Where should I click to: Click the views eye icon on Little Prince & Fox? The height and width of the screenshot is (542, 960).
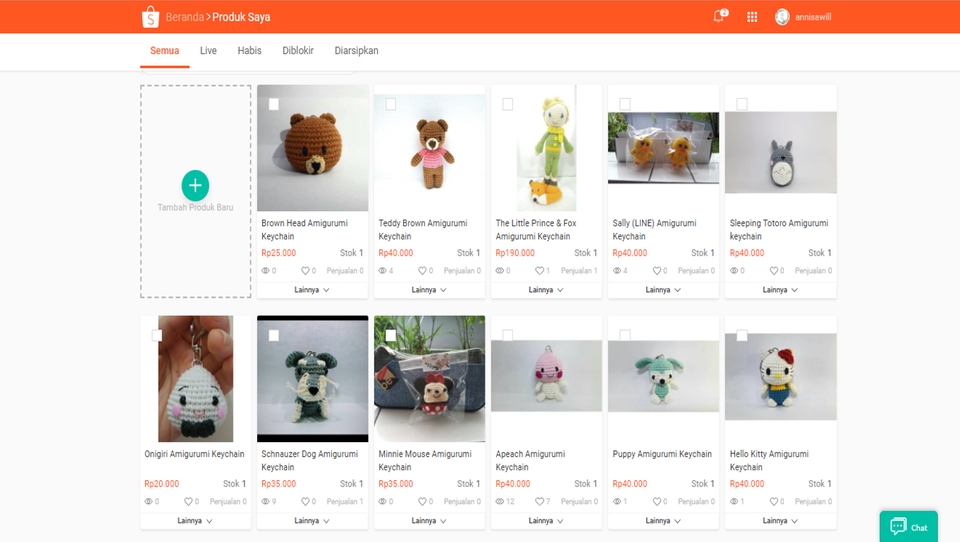pos(500,271)
